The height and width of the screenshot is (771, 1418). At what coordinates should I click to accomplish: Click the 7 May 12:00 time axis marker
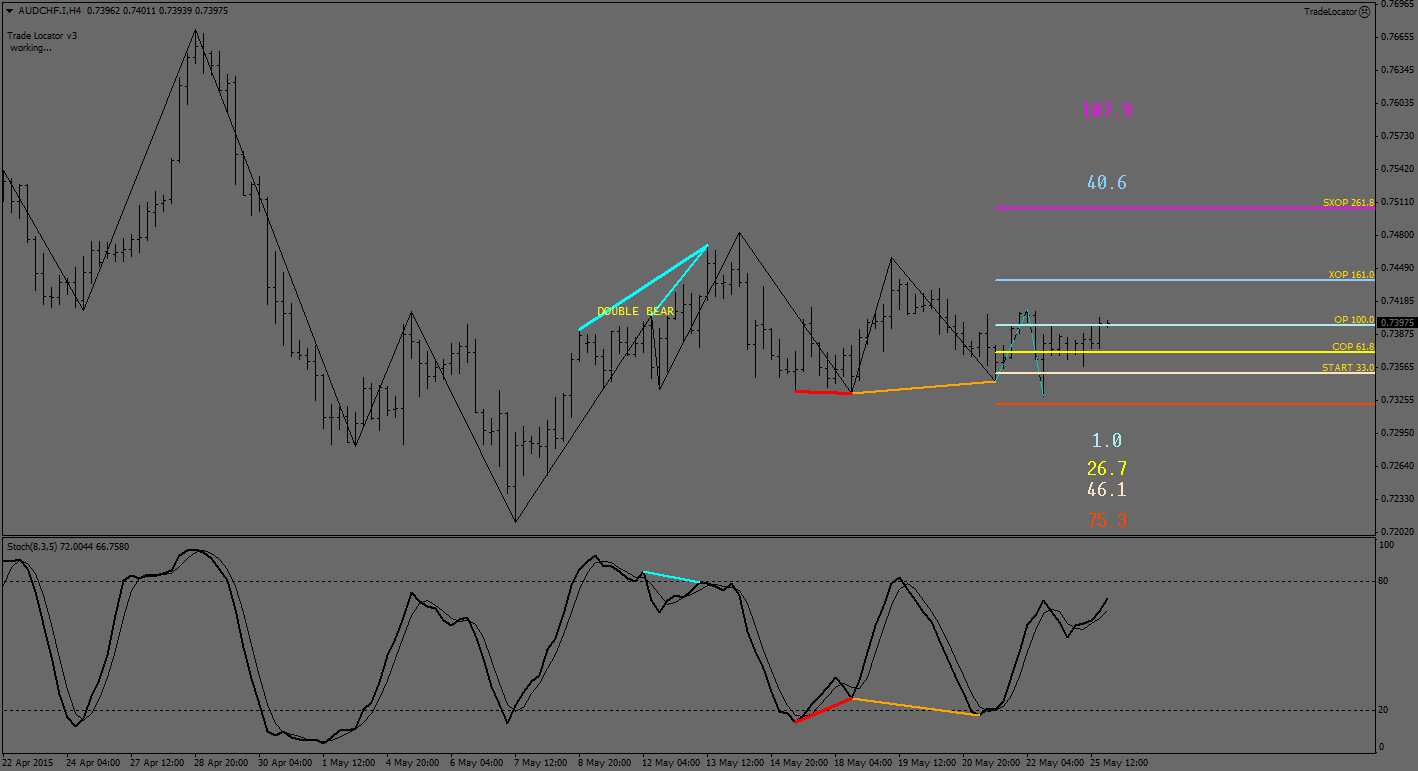[540, 762]
